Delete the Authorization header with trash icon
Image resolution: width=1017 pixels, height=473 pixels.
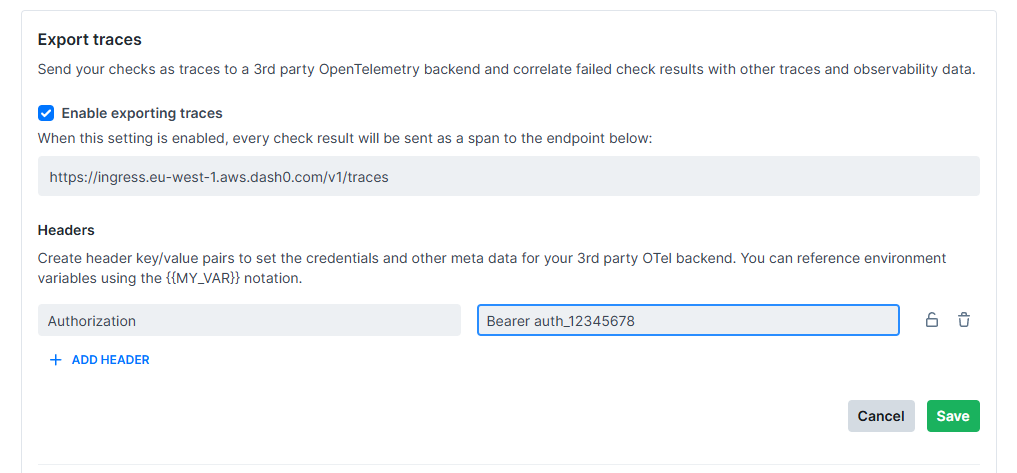[x=964, y=320]
